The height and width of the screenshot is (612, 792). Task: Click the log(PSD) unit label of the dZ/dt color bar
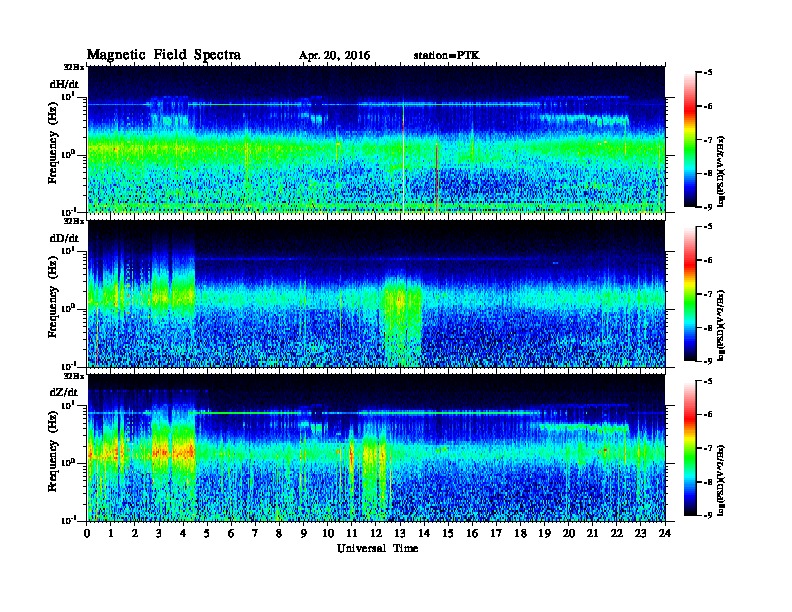pos(721,479)
